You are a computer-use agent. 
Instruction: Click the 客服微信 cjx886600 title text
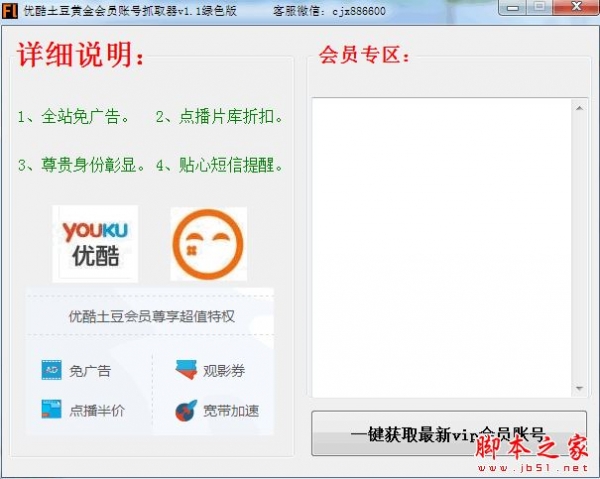coord(329,11)
